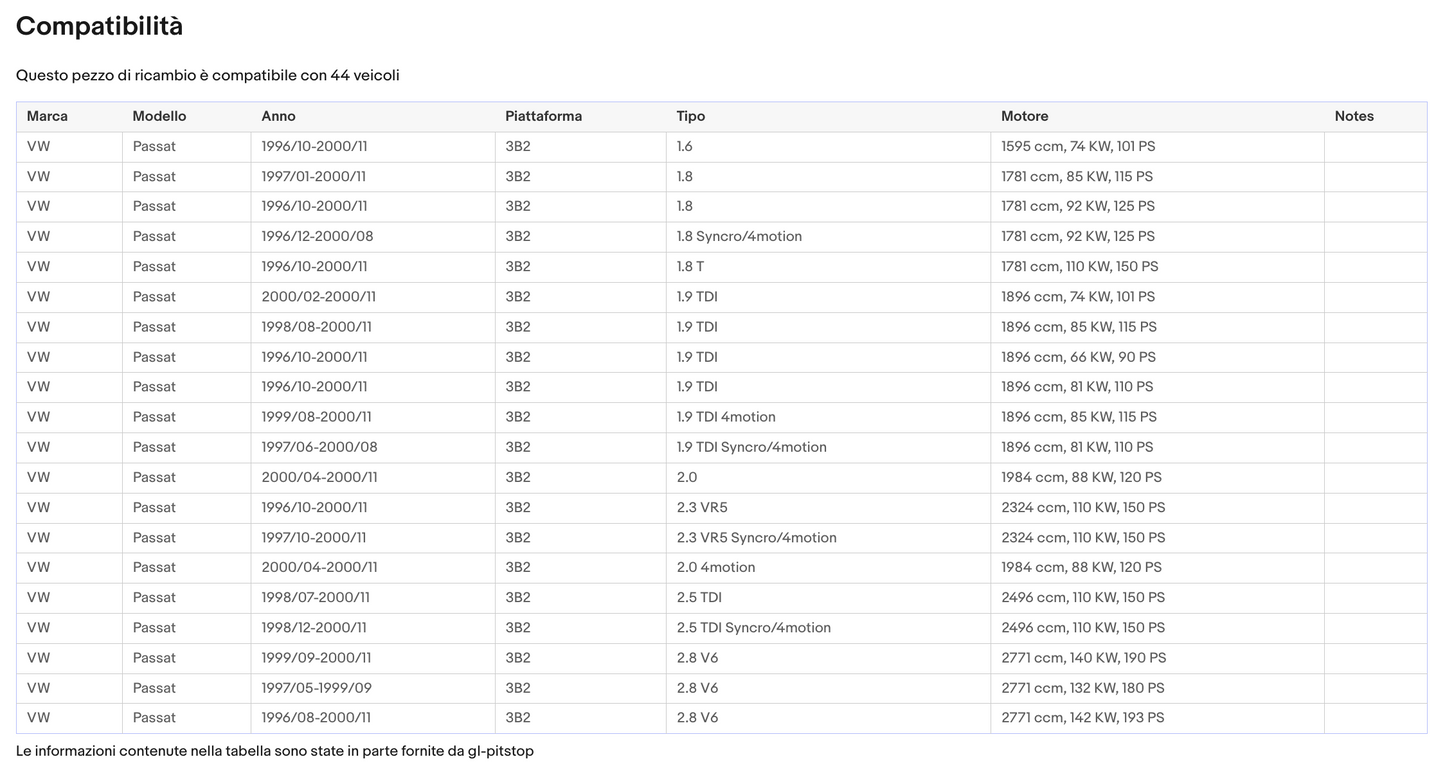1445x766 pixels.
Task: Click the 2771 ccm, 142 KW engine cell
Action: [1082, 717]
